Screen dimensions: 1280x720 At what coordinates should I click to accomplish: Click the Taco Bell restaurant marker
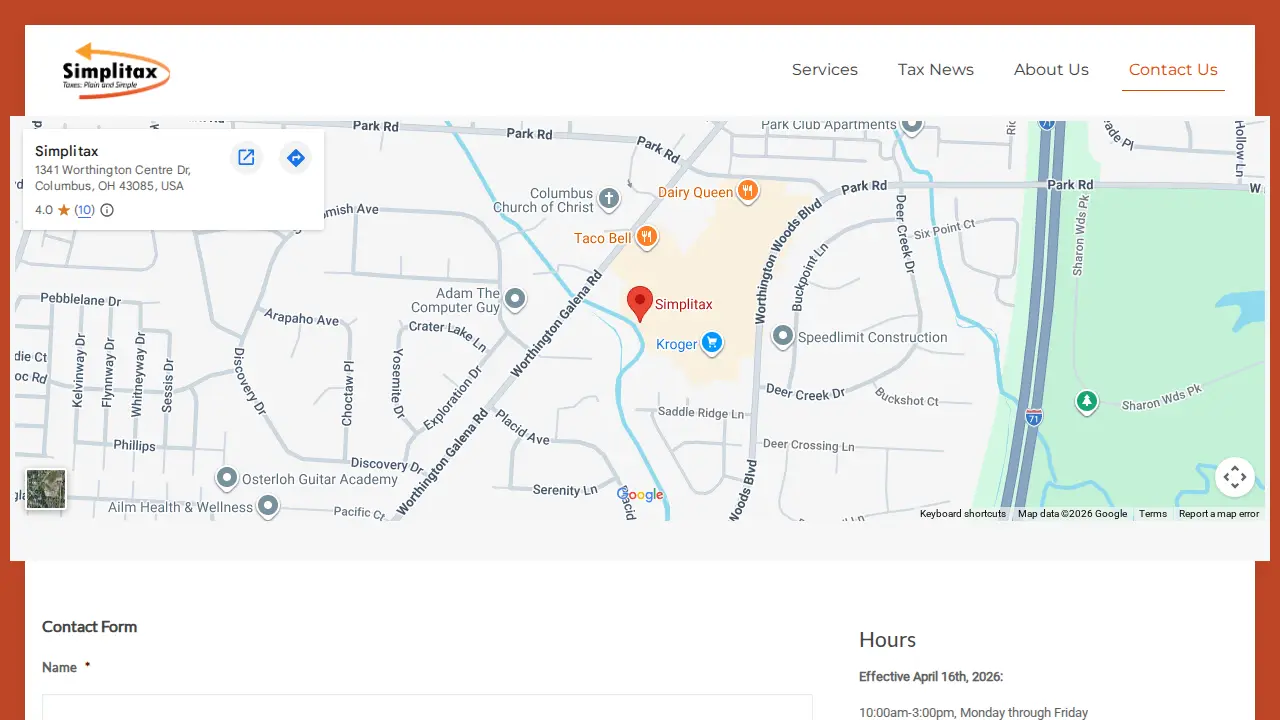pyautogui.click(x=647, y=237)
